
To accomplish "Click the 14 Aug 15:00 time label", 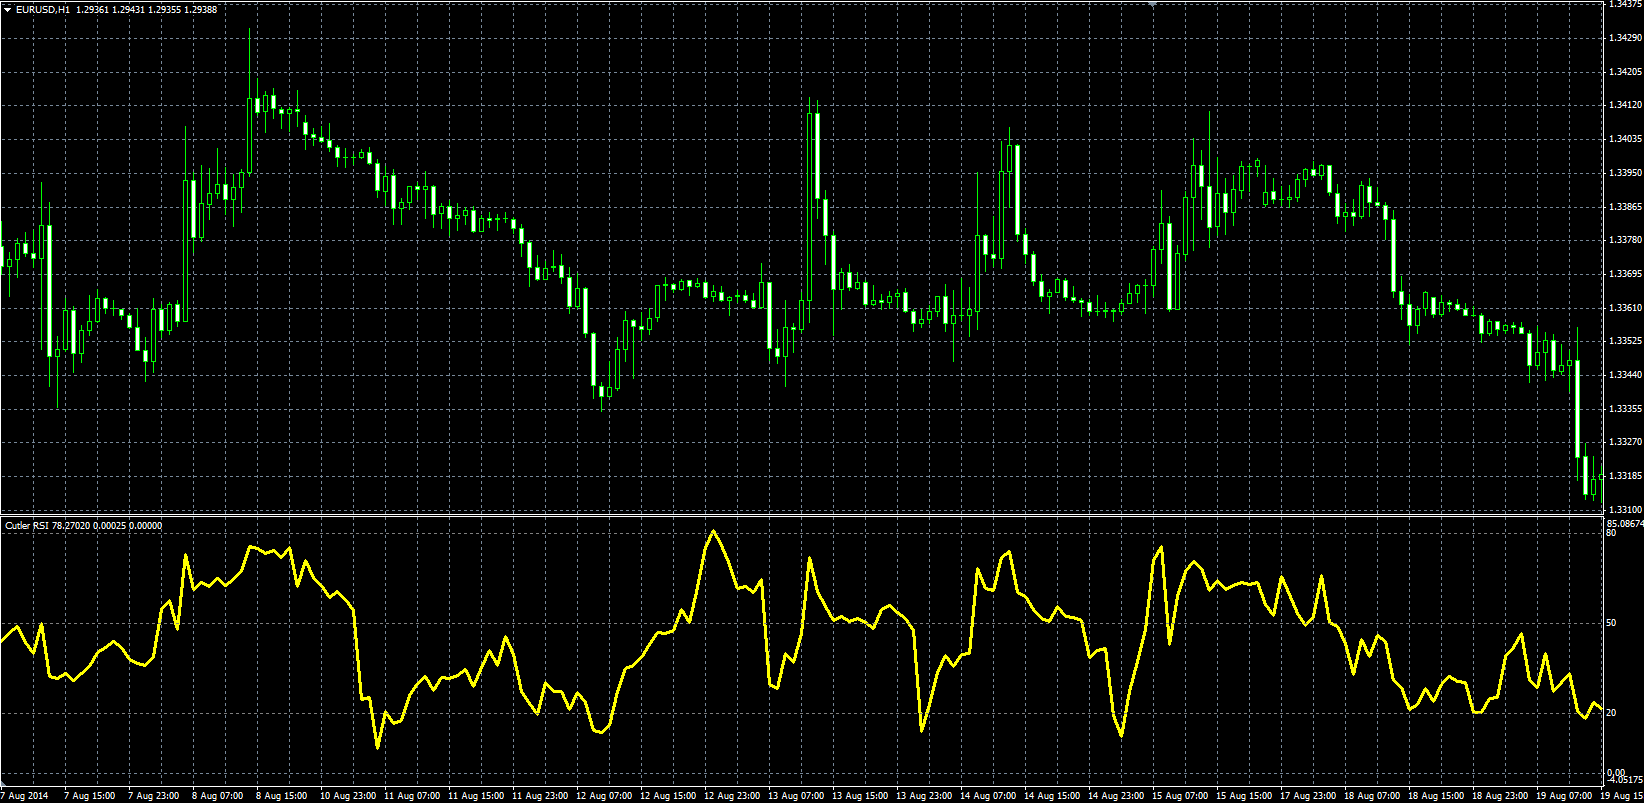I will (x=1052, y=796).
